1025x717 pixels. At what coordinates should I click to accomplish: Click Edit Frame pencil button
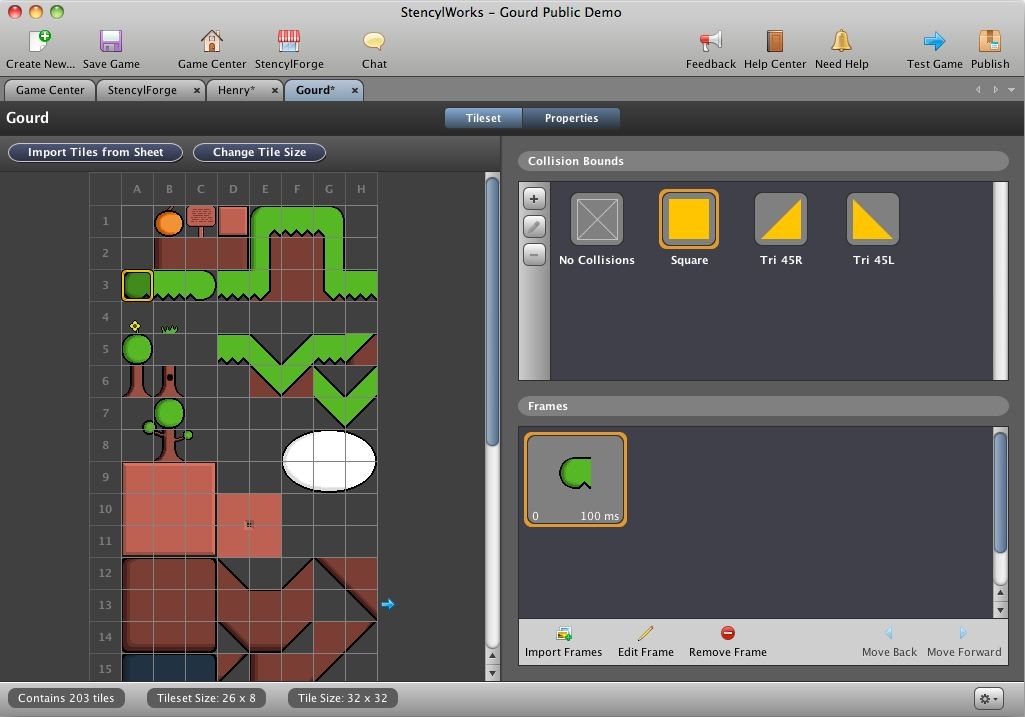tap(645, 633)
